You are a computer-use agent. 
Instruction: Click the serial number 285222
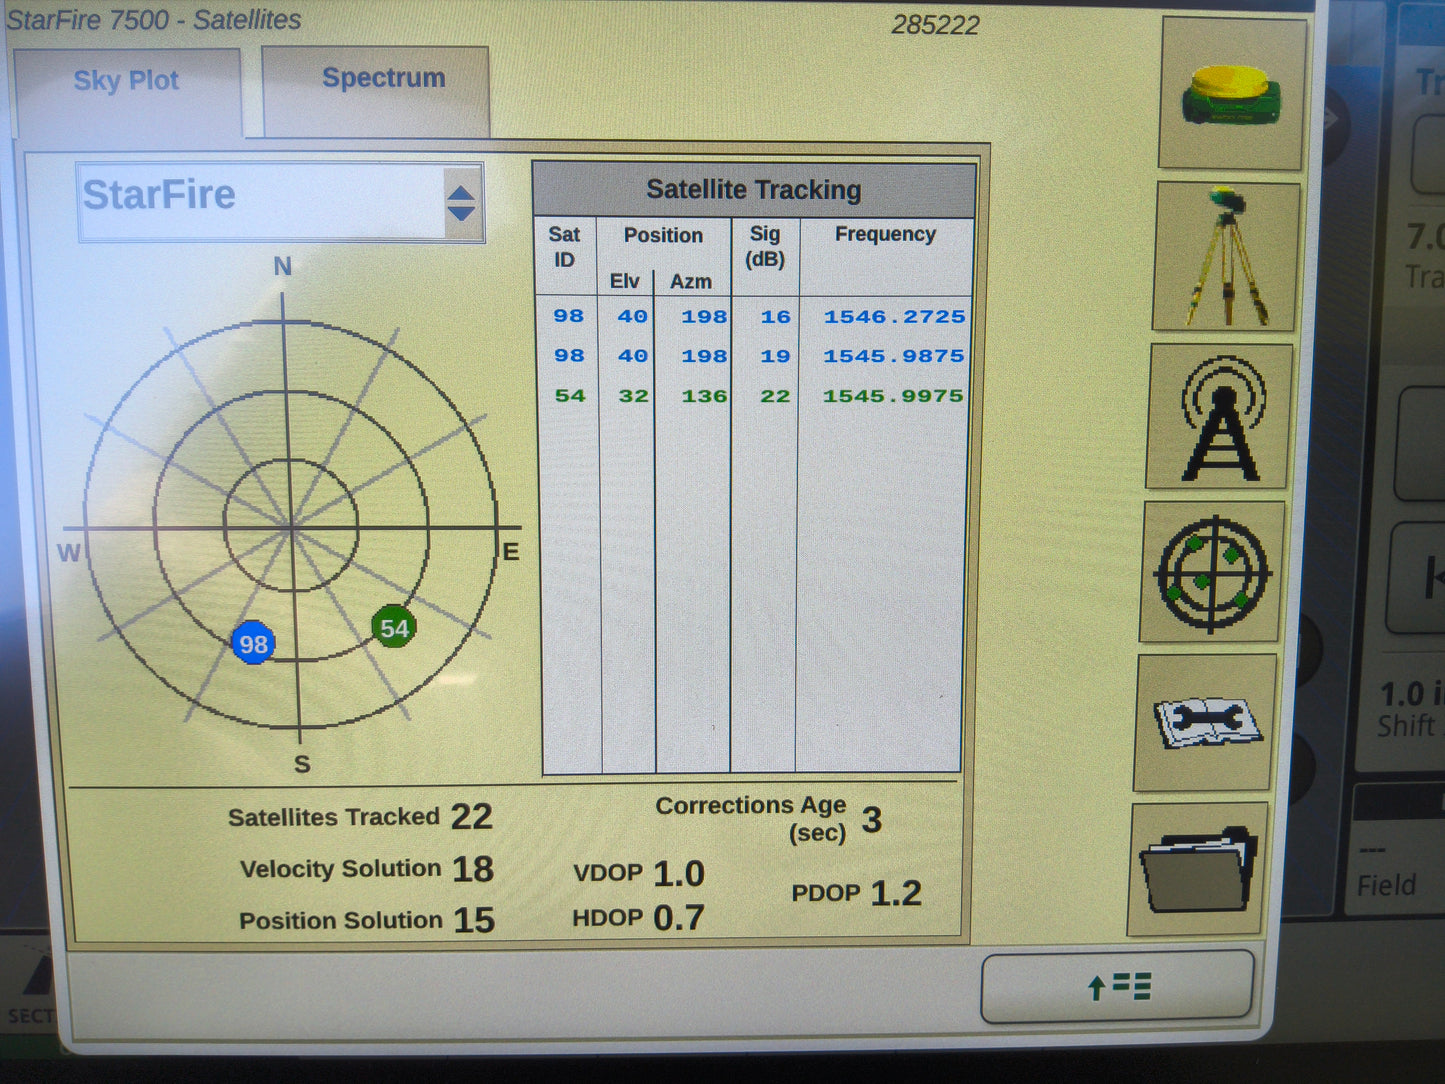[x=935, y=25]
